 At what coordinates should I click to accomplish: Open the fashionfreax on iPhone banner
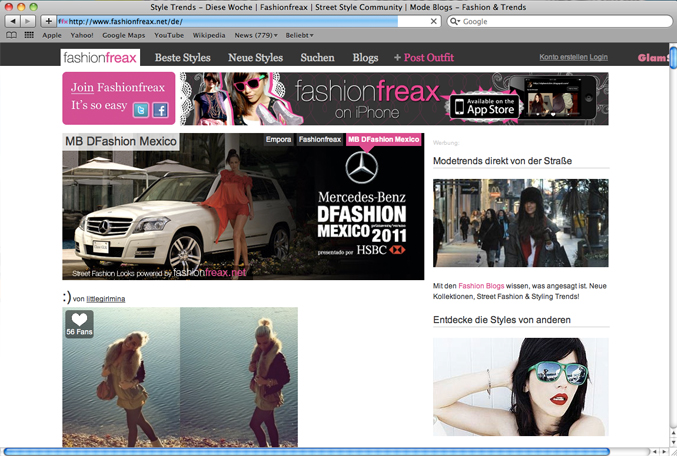pos(394,99)
